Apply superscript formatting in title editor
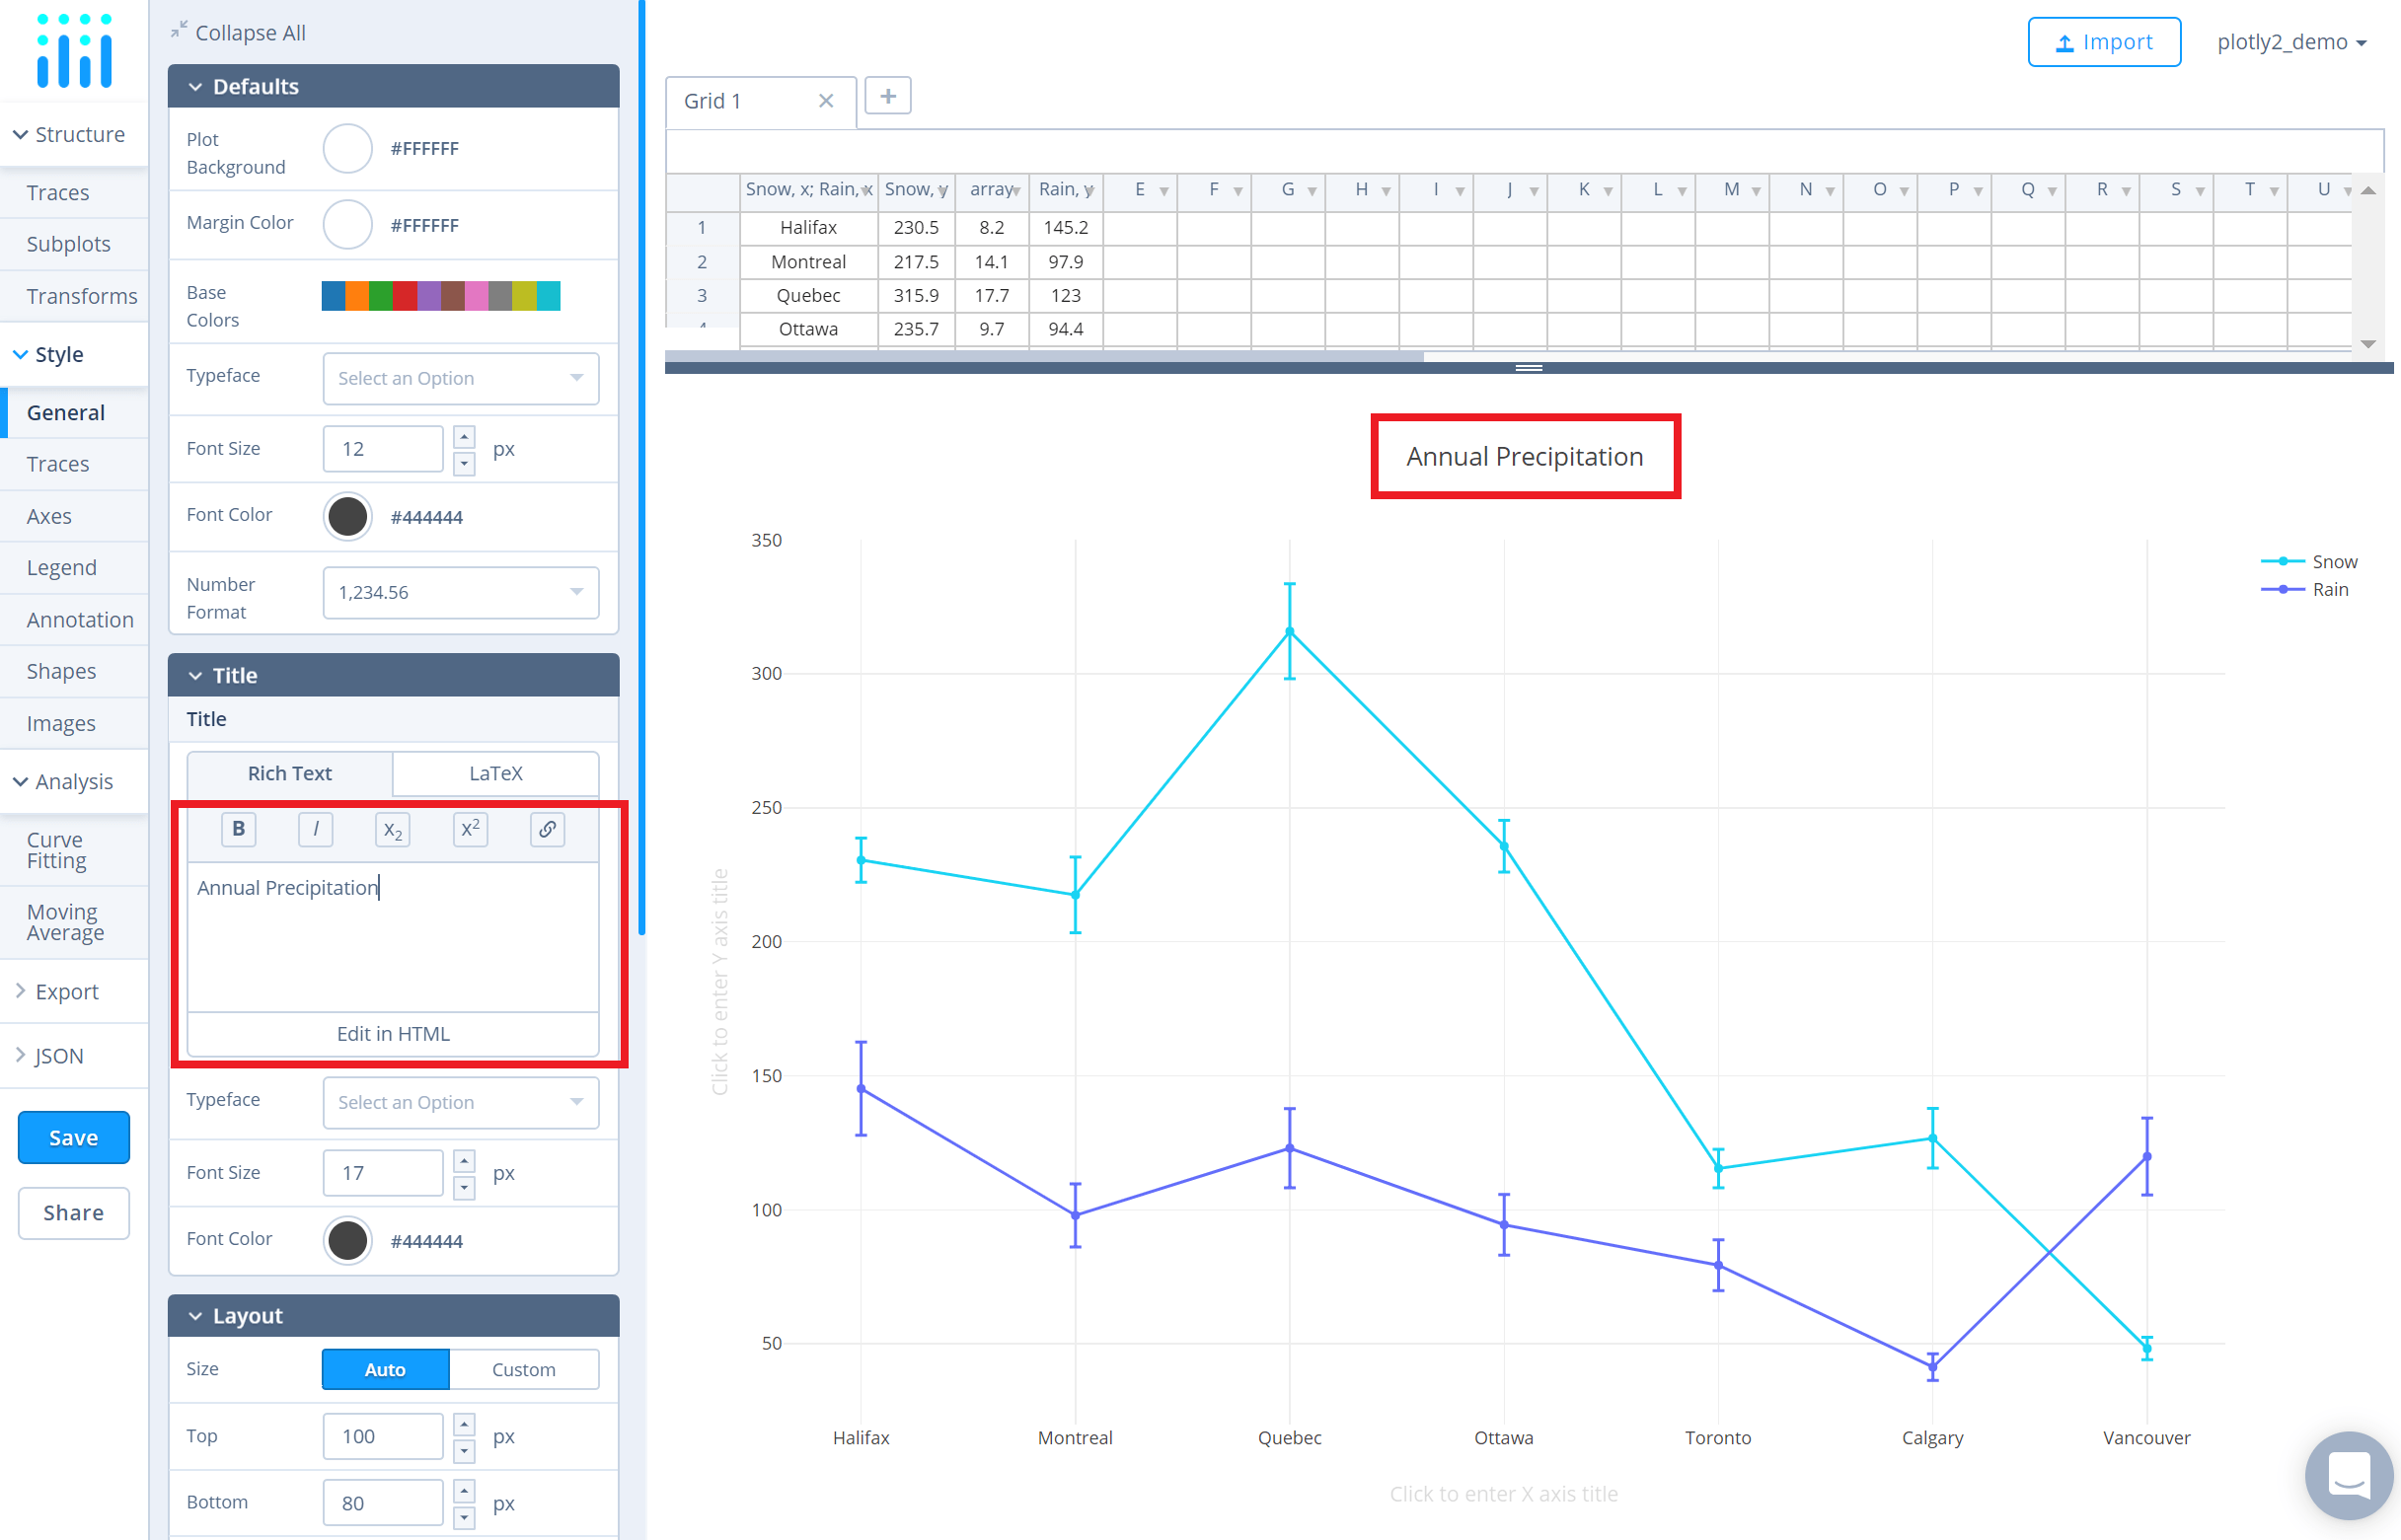Screen dimensions: 2401x1540 click(470, 829)
